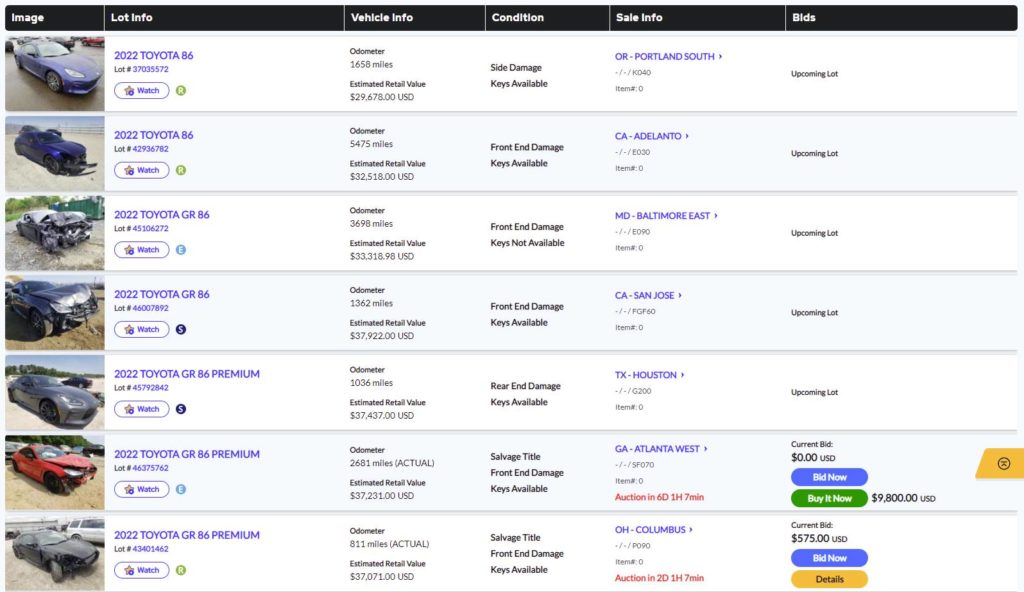Click Bid Now for Columbus lot
Screen dimensions: 1024x592
(829, 558)
